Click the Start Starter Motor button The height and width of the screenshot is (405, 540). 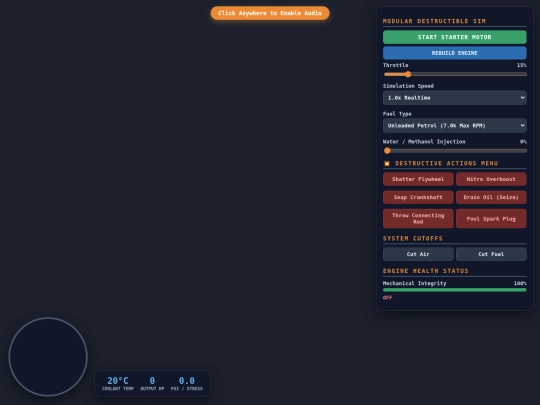(455, 37)
